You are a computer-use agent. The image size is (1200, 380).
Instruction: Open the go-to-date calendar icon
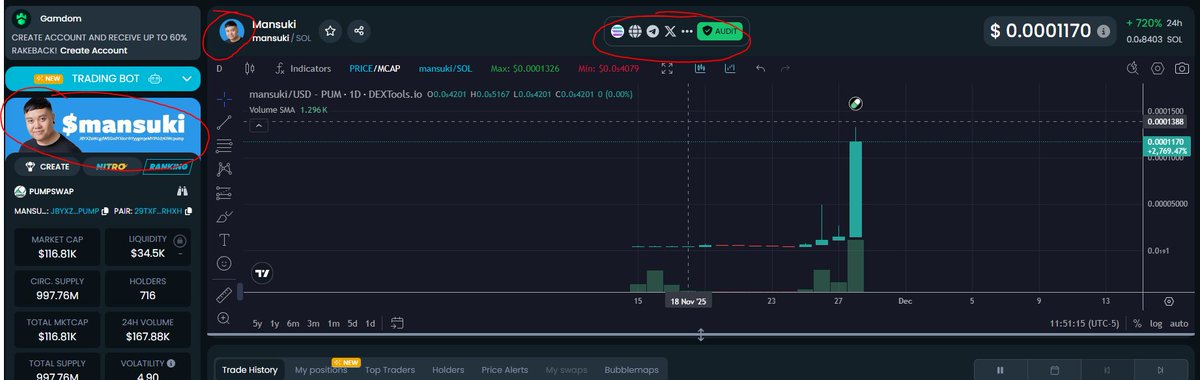(397, 323)
